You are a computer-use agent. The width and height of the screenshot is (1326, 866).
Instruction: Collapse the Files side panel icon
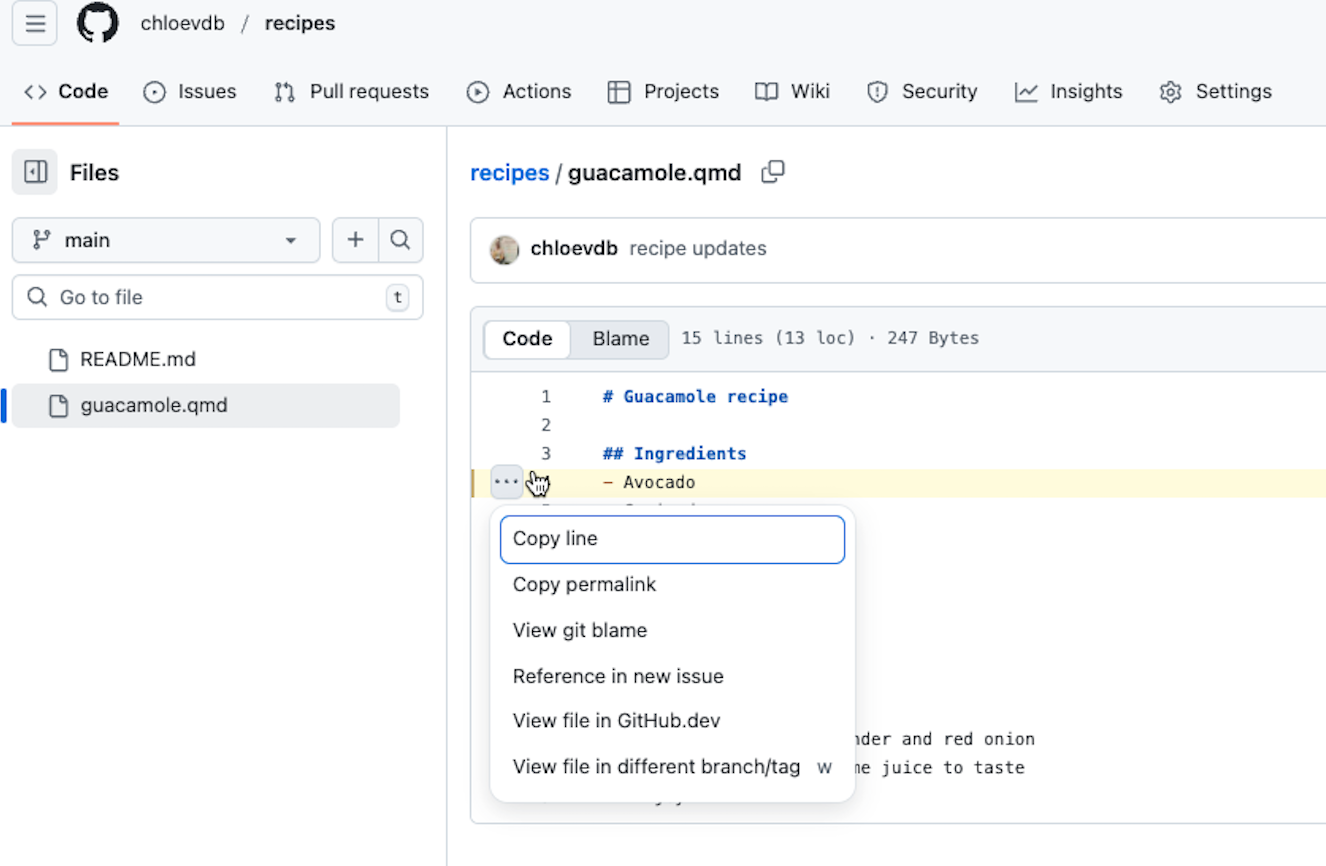[x=35, y=173]
